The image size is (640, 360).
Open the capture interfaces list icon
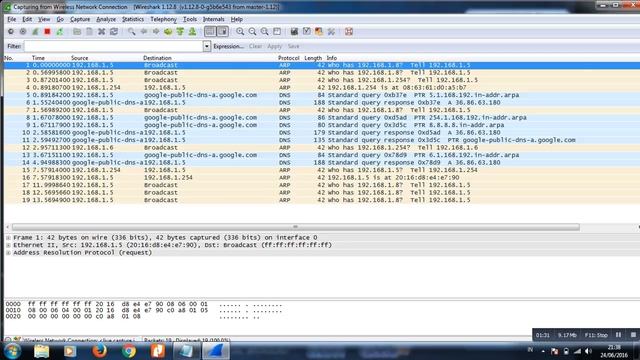coord(11,31)
